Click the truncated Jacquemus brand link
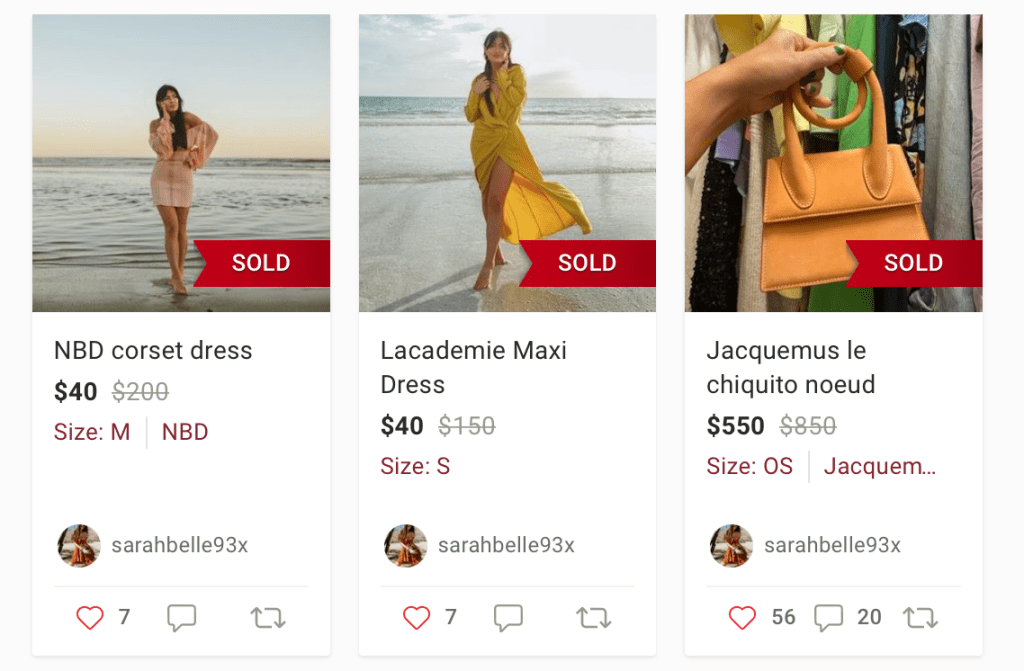 click(880, 467)
